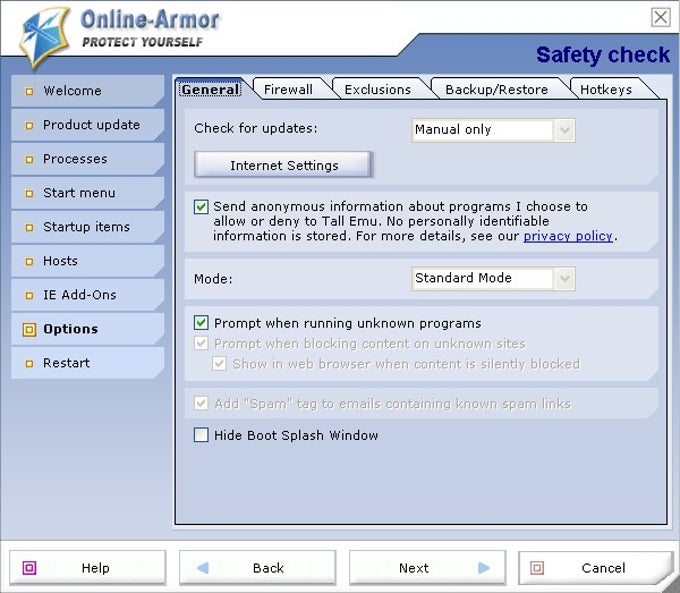
Task: Switch to the General tab
Action: 210,89
